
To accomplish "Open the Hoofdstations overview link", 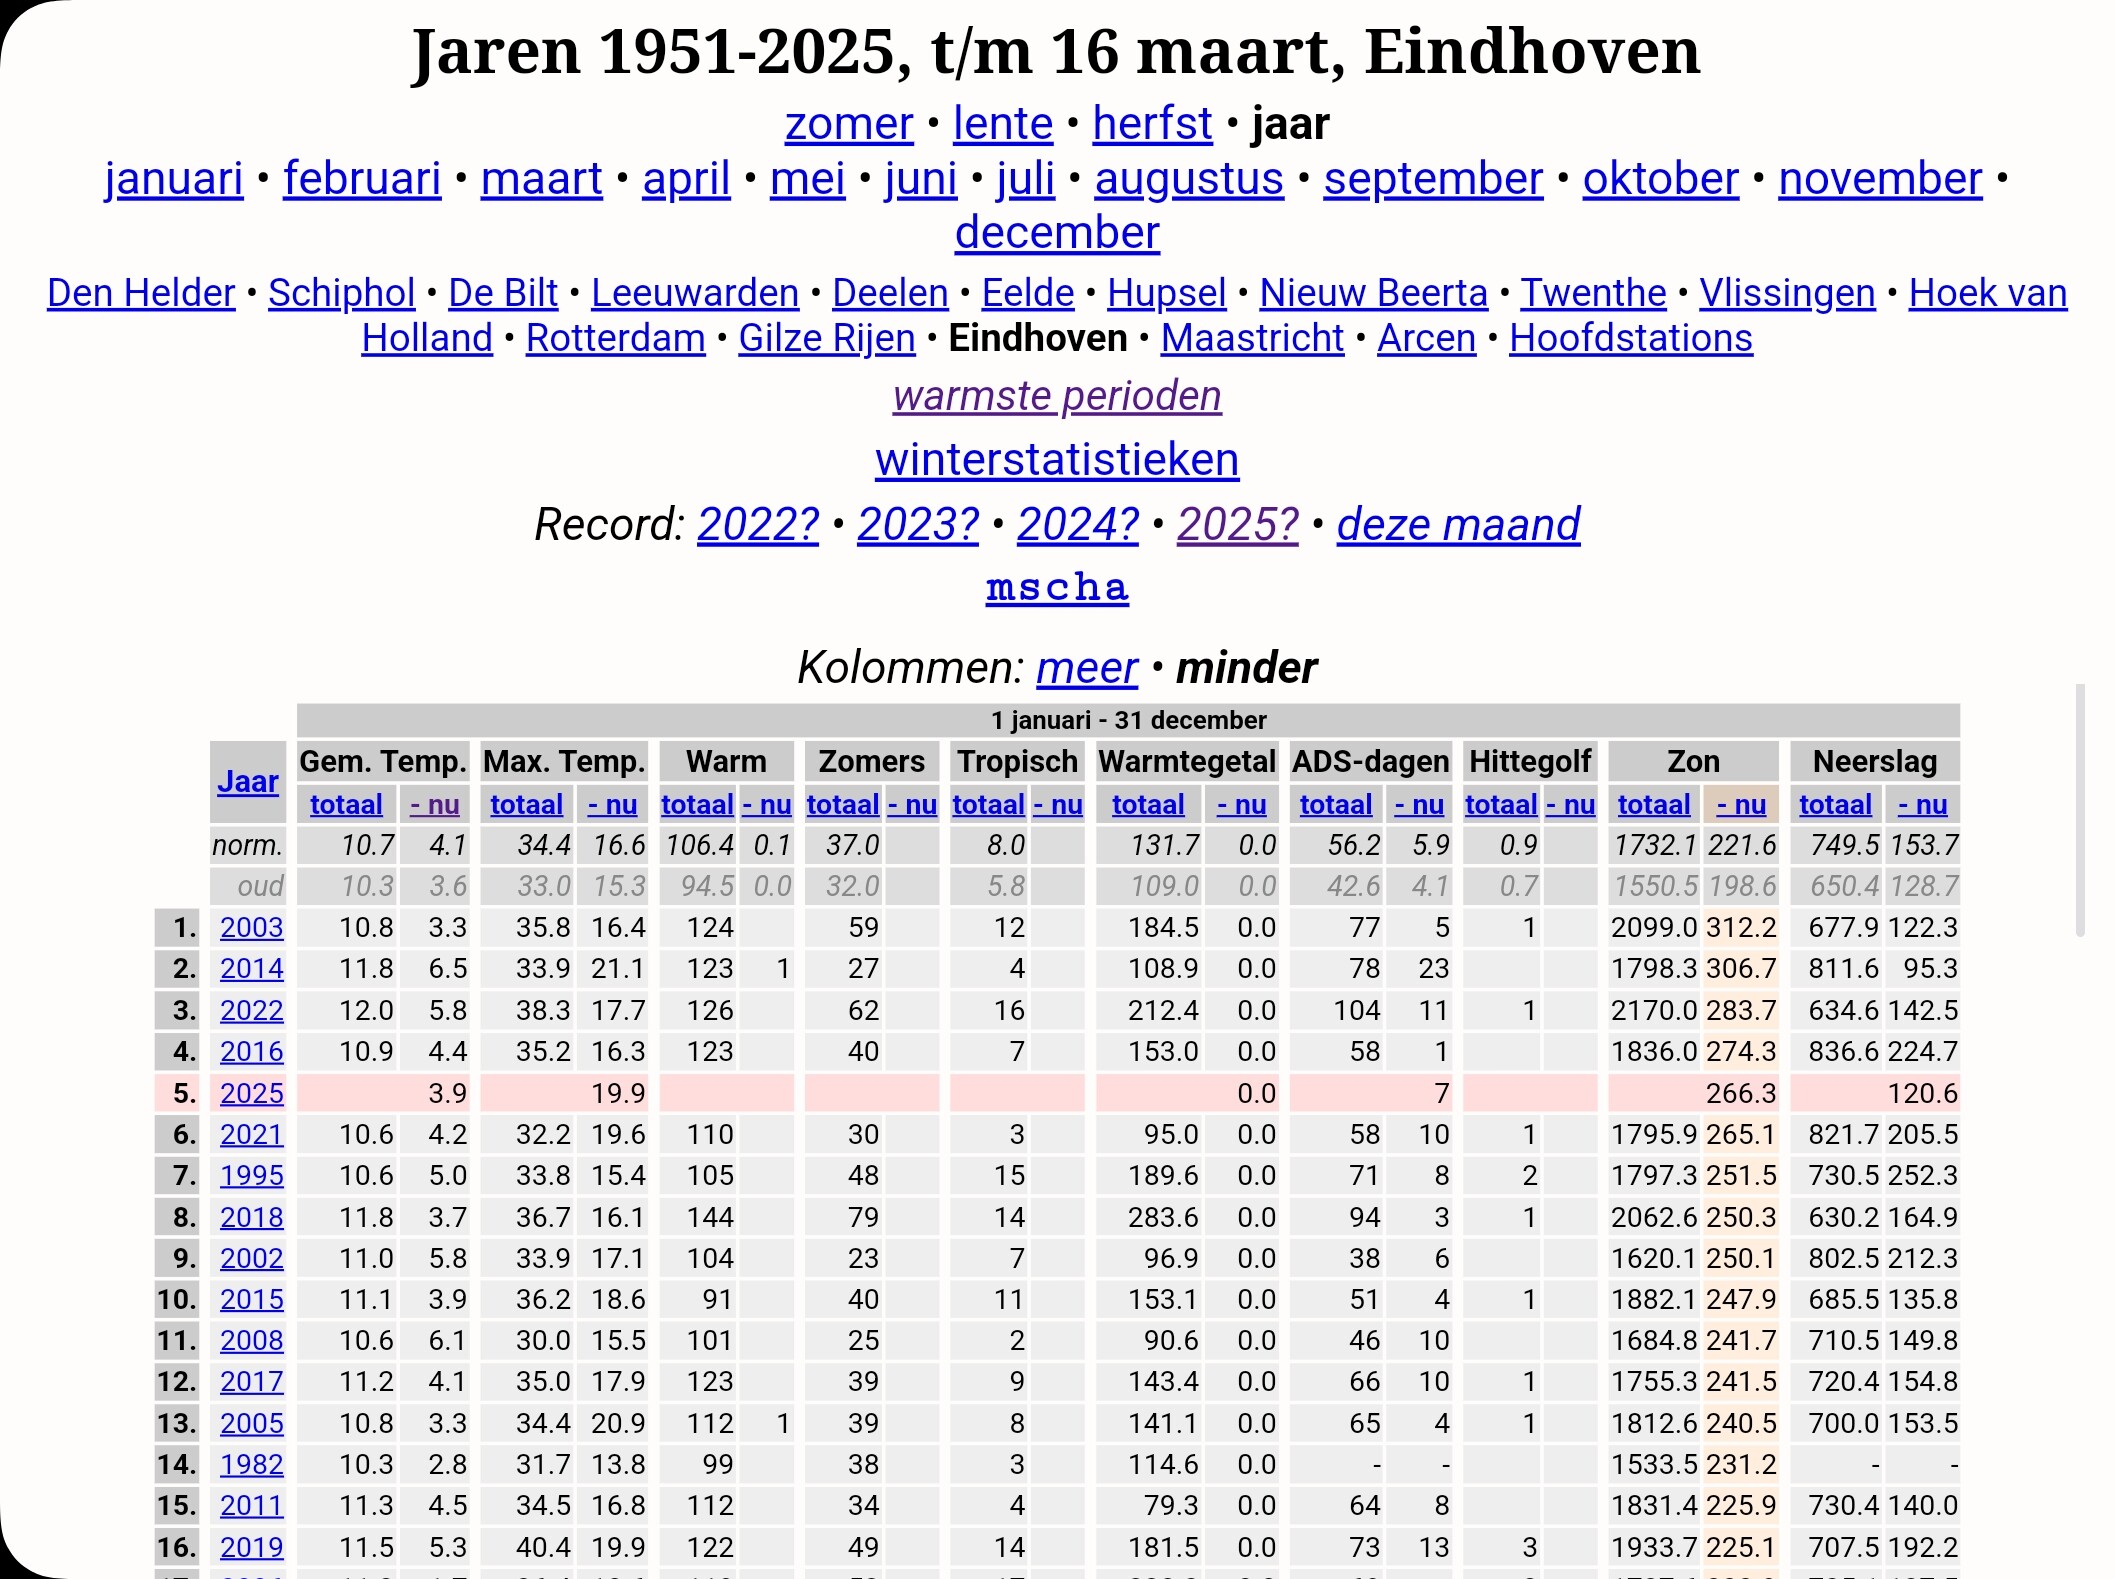I will click(x=1629, y=338).
